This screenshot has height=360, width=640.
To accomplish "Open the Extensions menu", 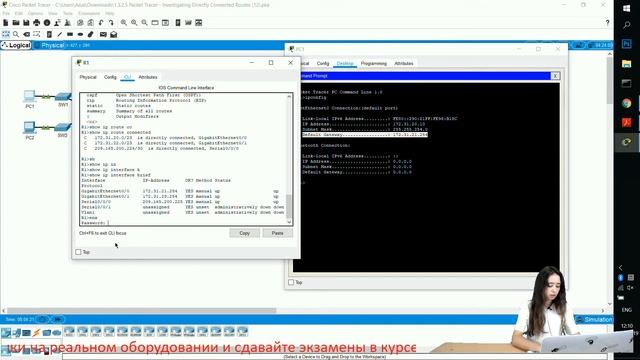I will (x=89, y=13).
